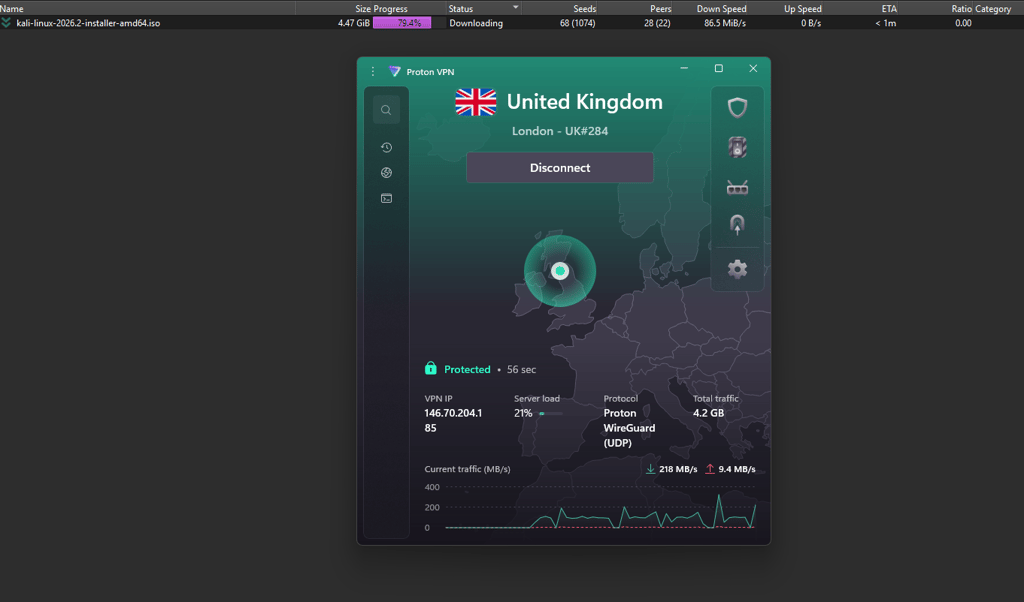The image size is (1024, 602).
Task: Click the Disconnect button
Action: 560,168
